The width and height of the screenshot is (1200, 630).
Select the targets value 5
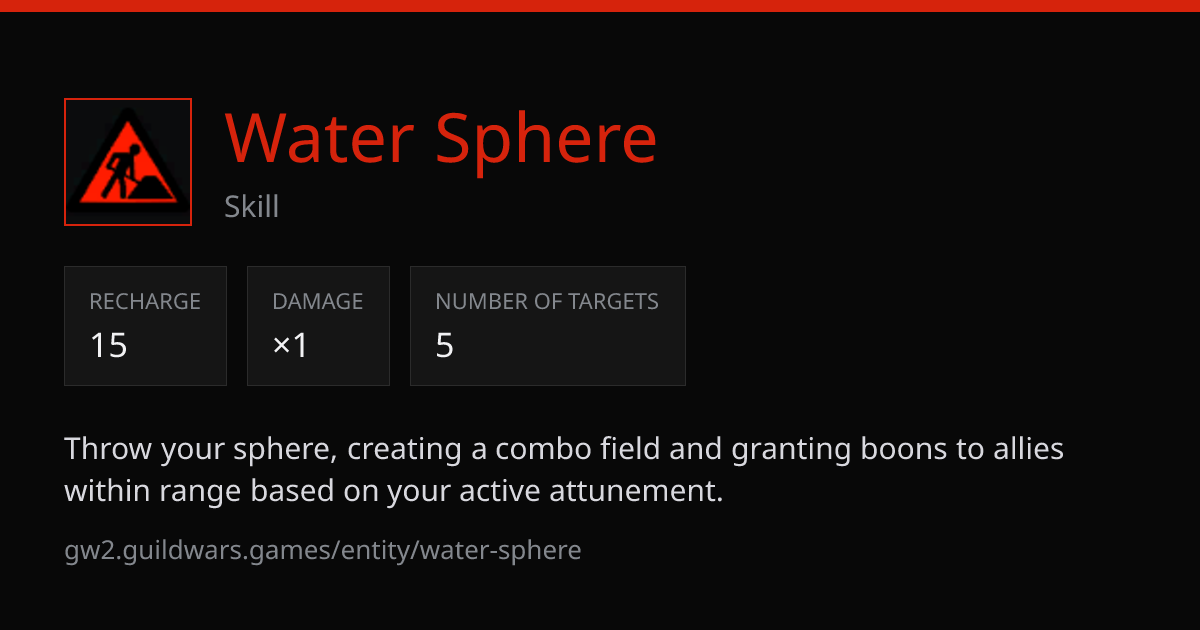(445, 345)
